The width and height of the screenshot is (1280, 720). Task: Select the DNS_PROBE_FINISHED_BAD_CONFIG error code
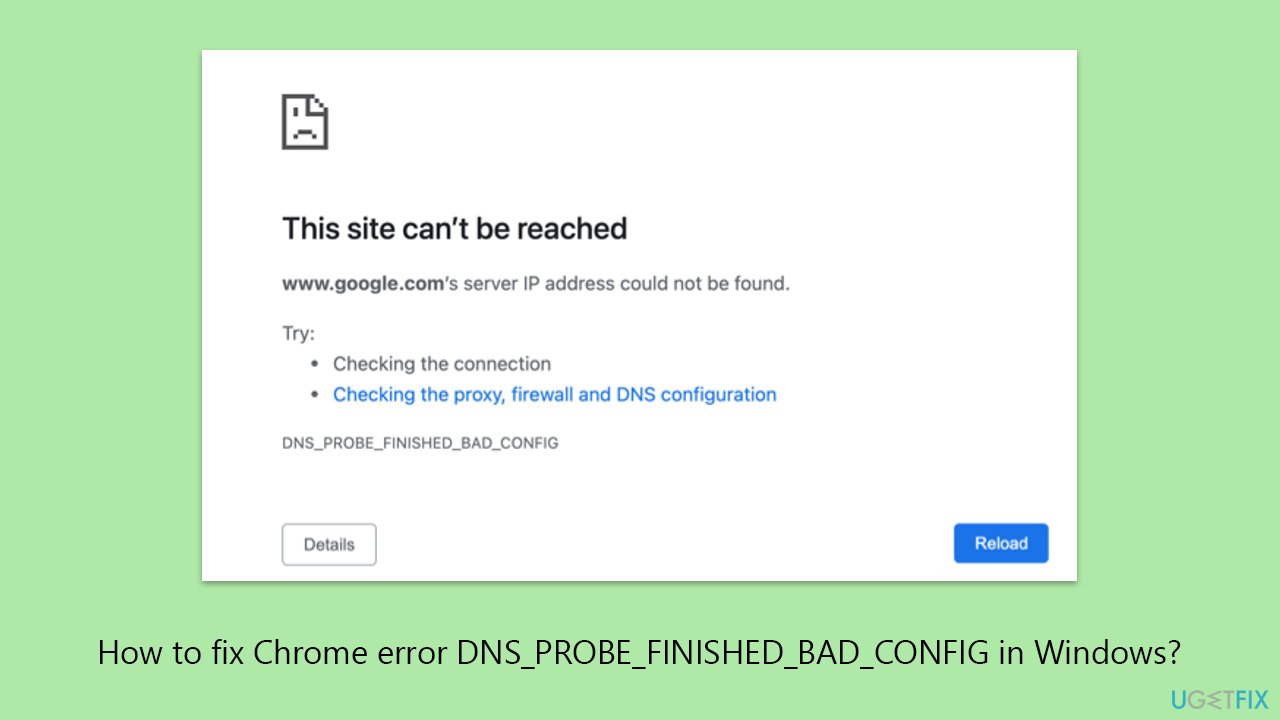pos(420,442)
